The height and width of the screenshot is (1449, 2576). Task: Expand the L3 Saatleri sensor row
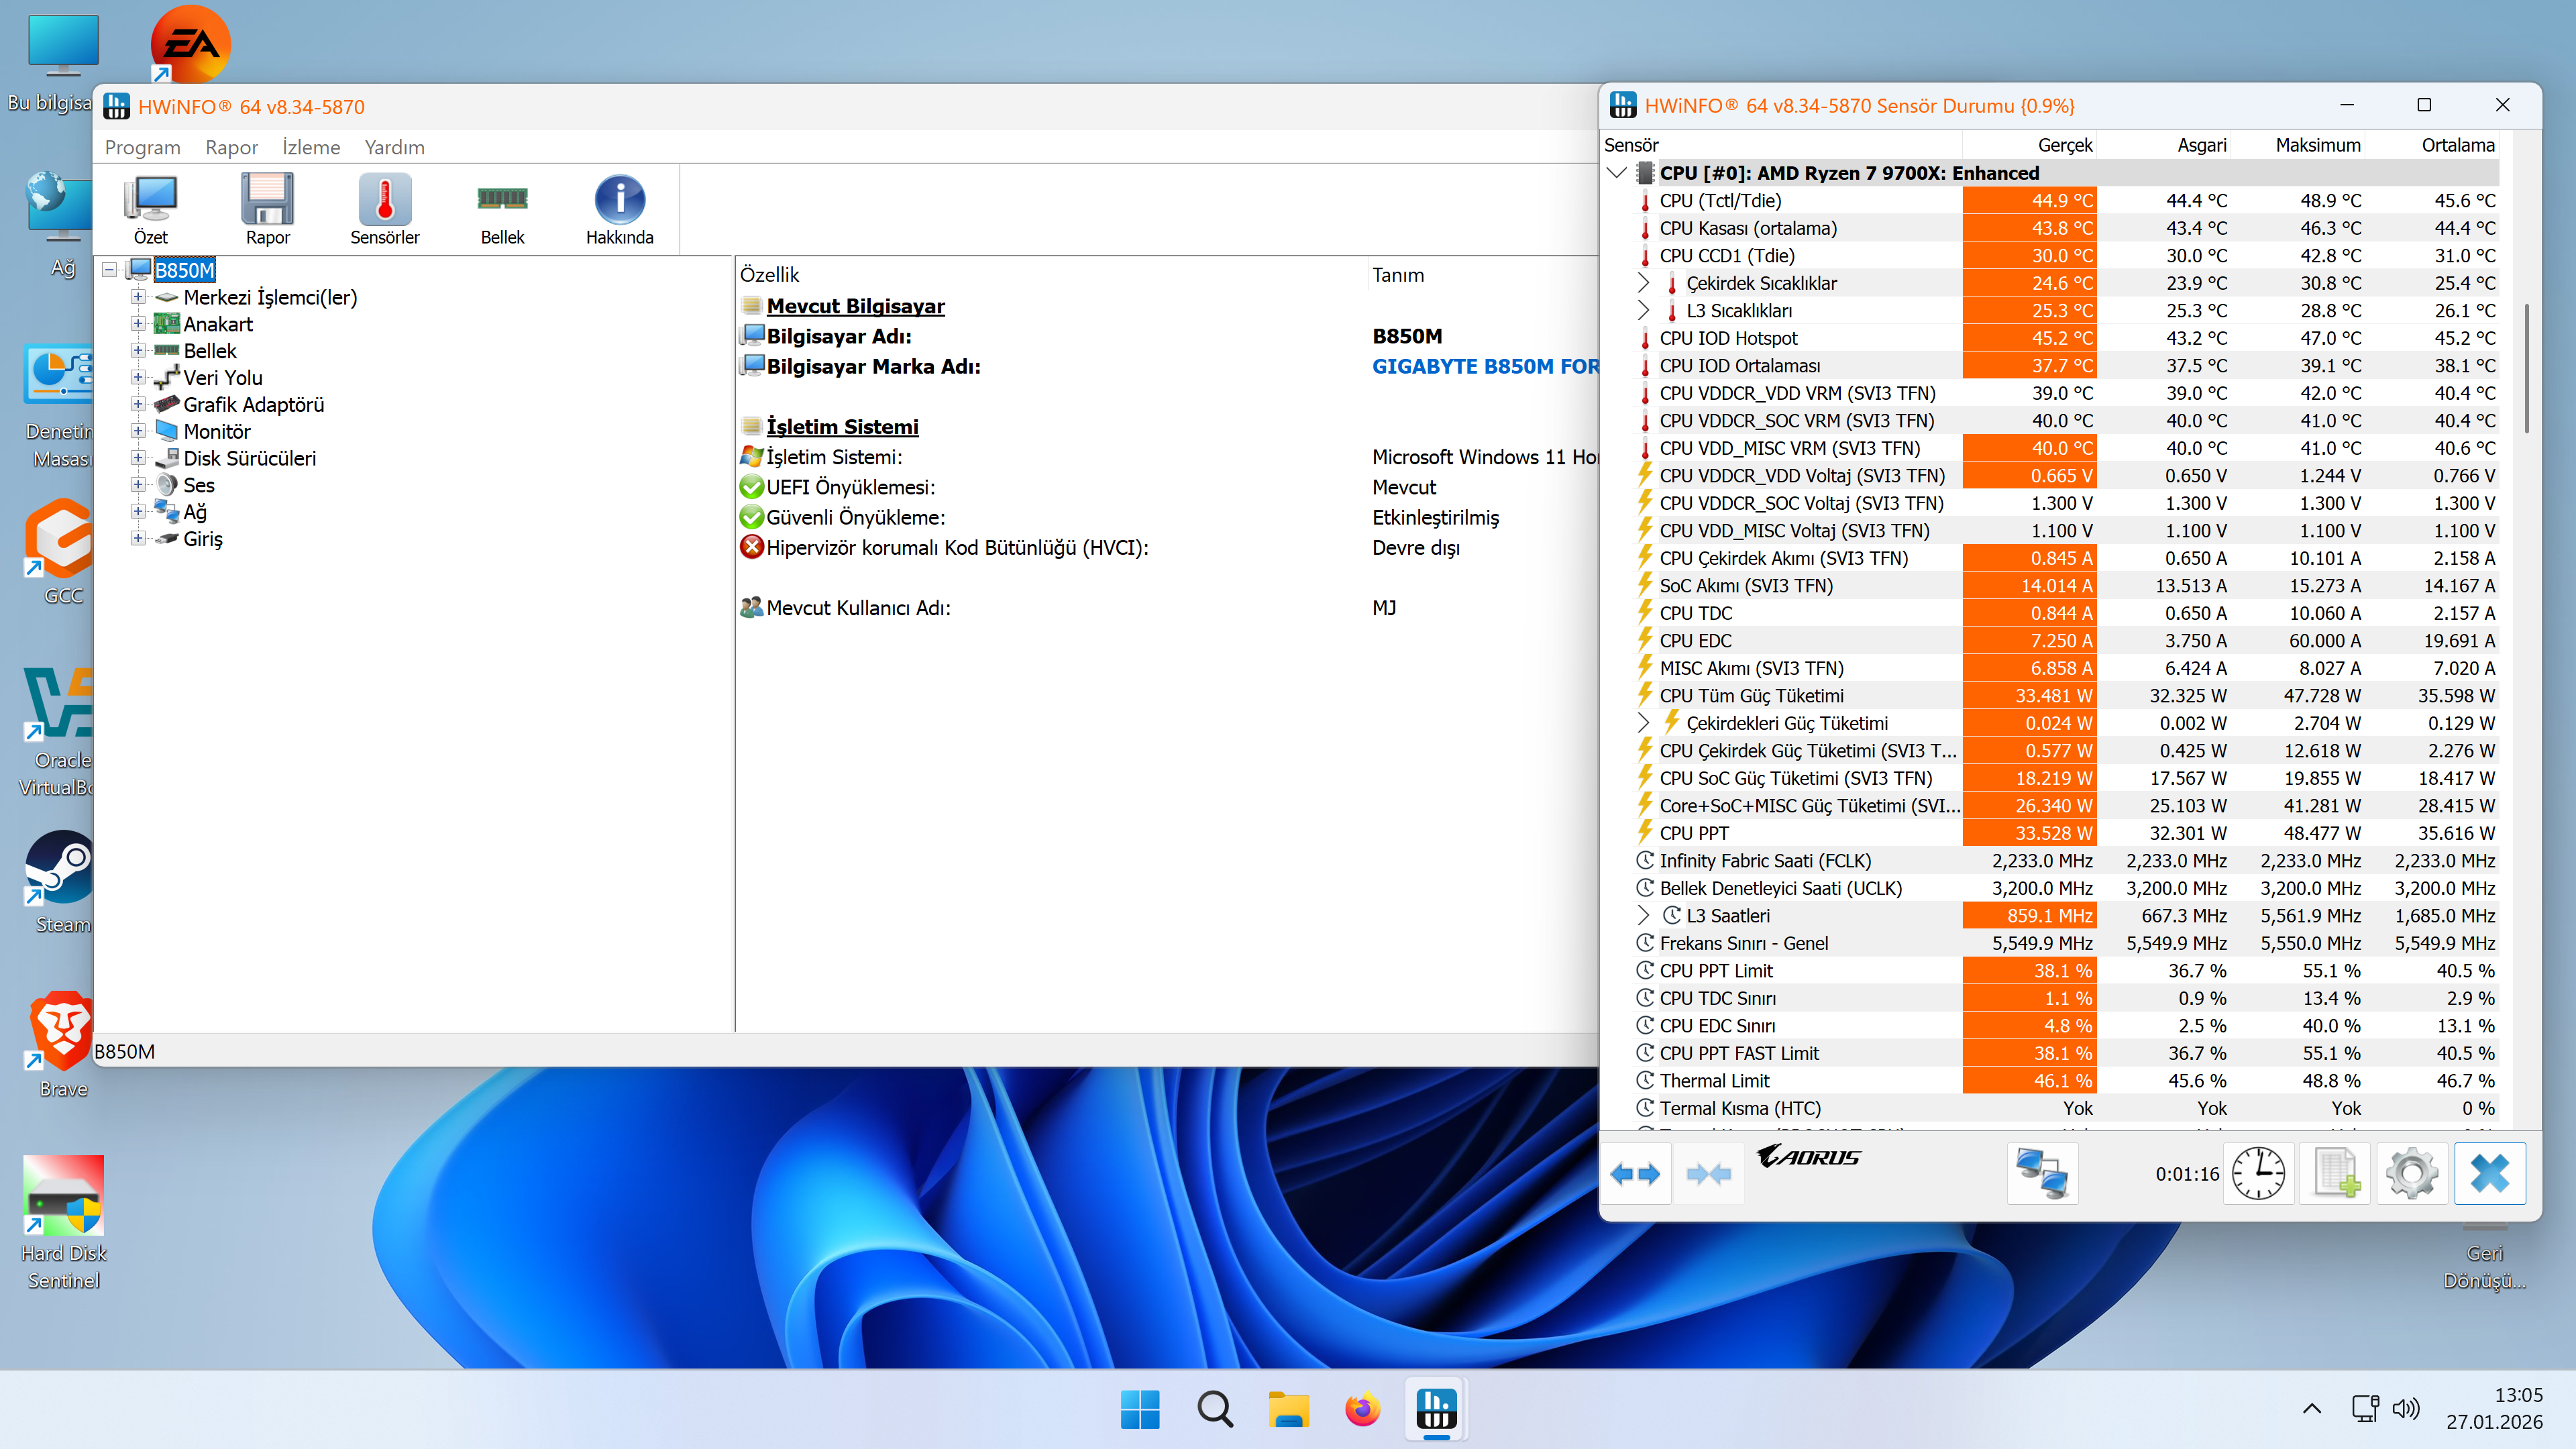pos(1643,915)
